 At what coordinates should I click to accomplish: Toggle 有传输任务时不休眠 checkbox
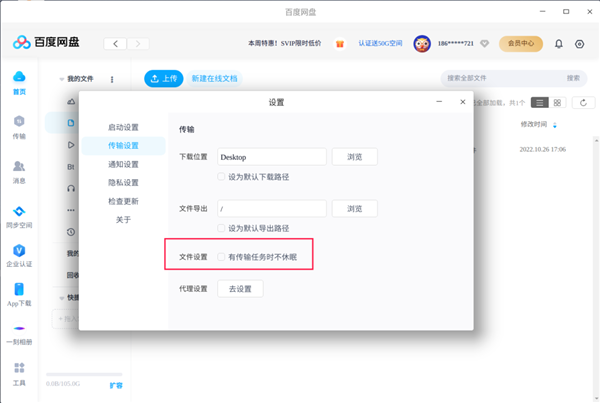coord(222,257)
